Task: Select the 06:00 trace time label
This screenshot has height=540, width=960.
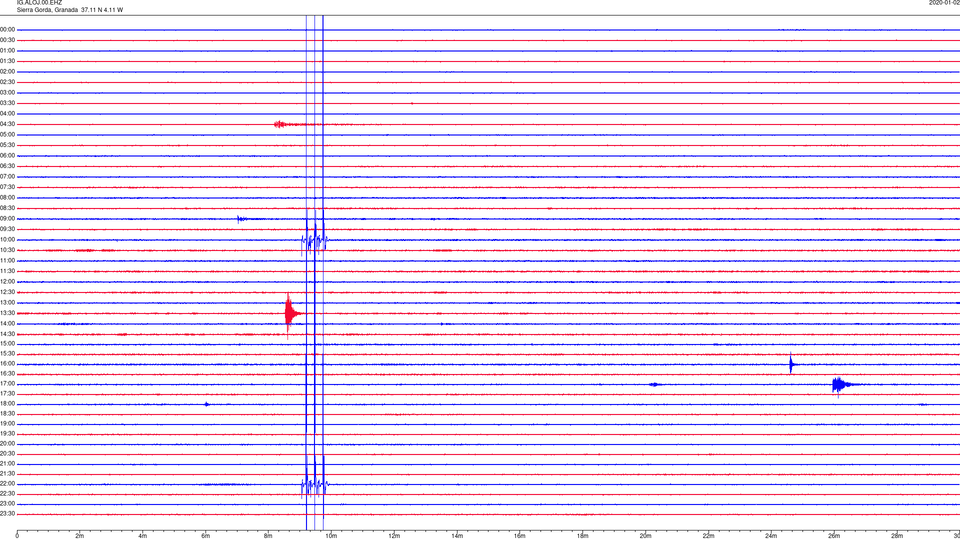Action: coord(7,156)
